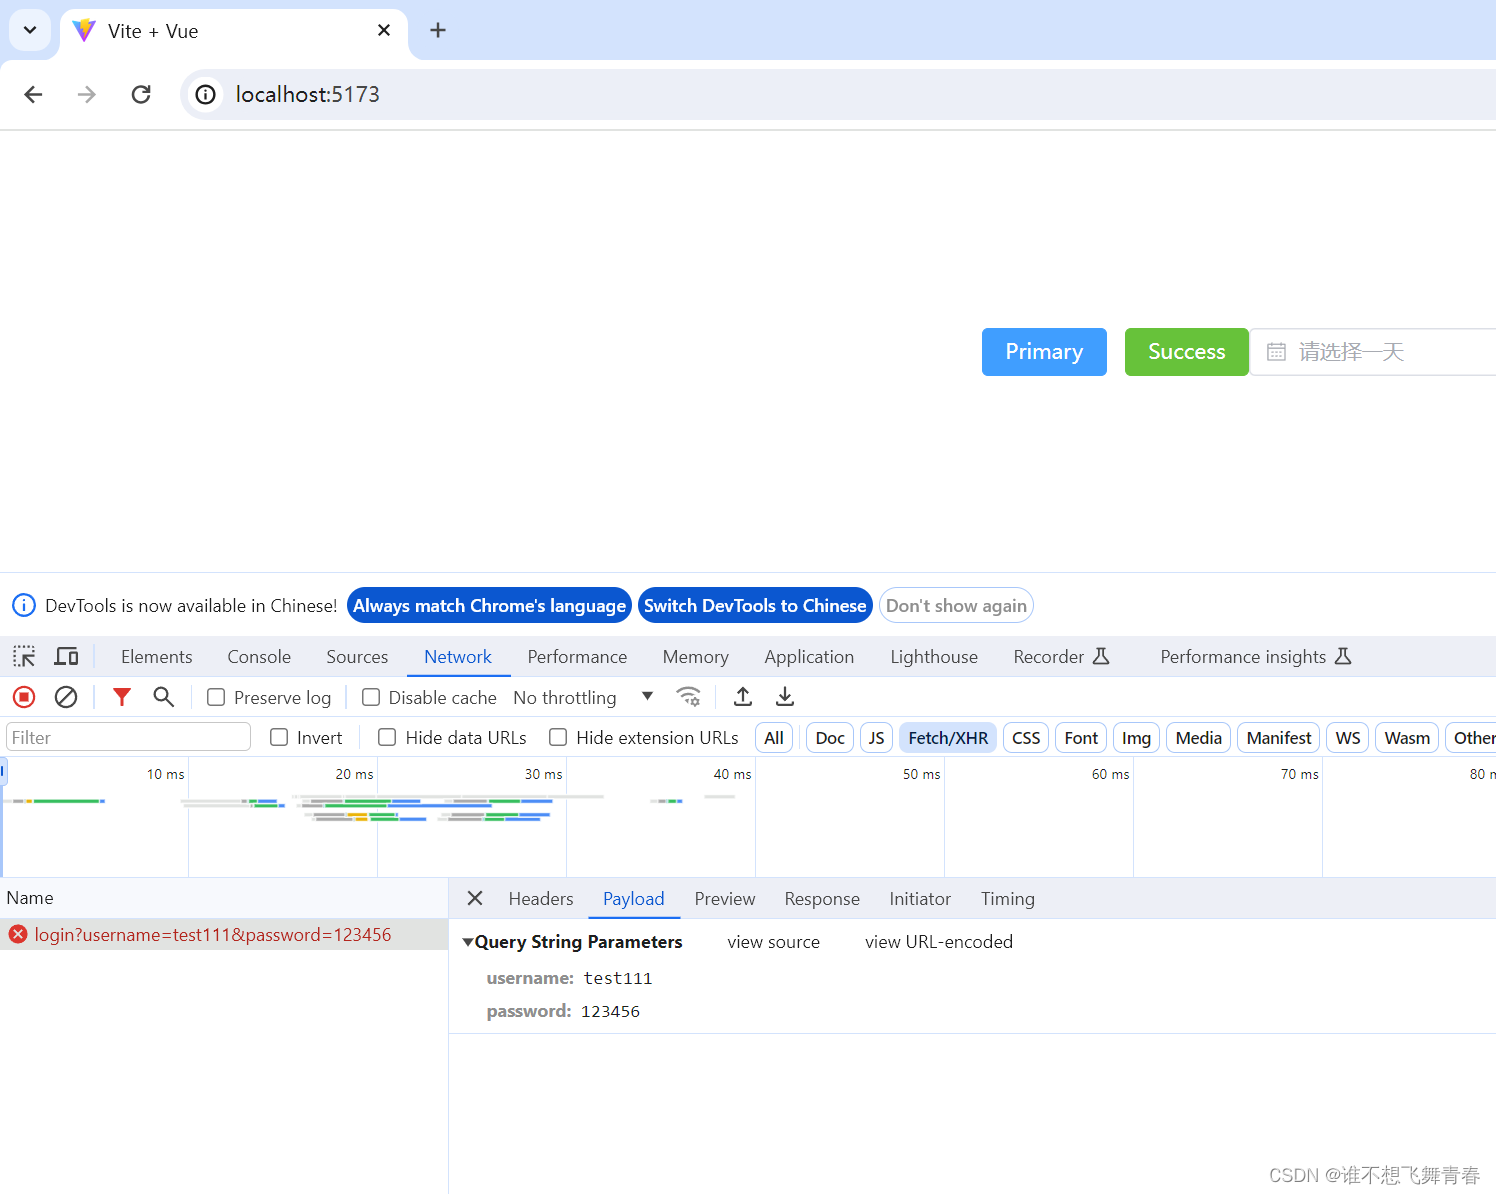
Task: Open network search magnifier
Action: pos(163,697)
